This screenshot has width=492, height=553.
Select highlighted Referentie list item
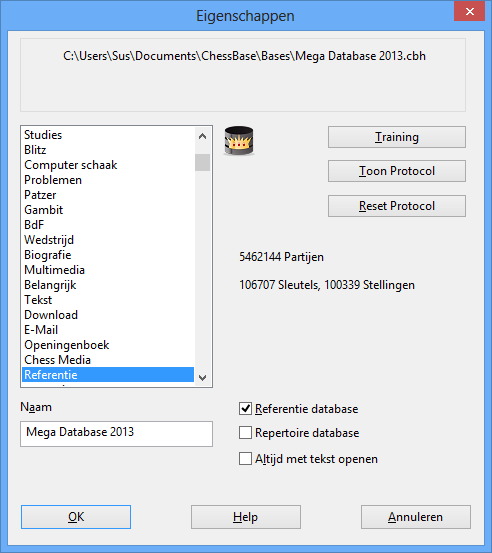108,375
